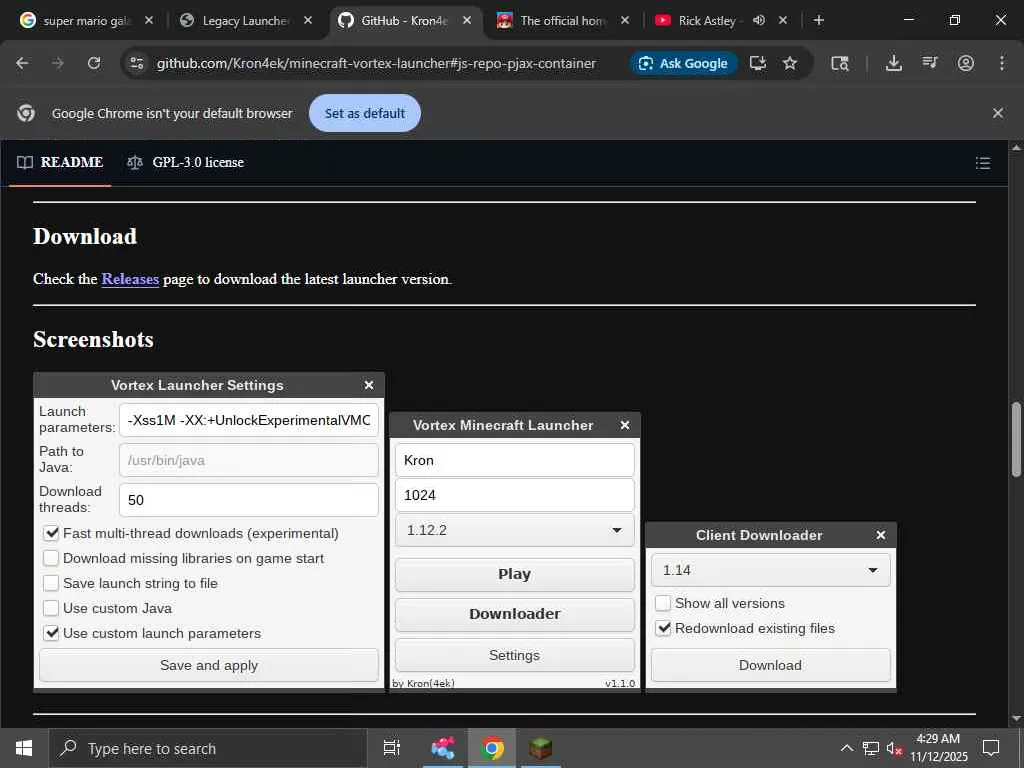
Task: Reload the current GitHub page
Action: pyautogui.click(x=94, y=63)
